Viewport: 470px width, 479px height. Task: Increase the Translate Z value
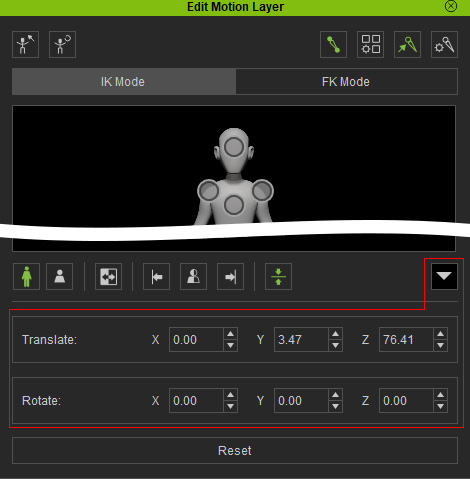[440, 334]
